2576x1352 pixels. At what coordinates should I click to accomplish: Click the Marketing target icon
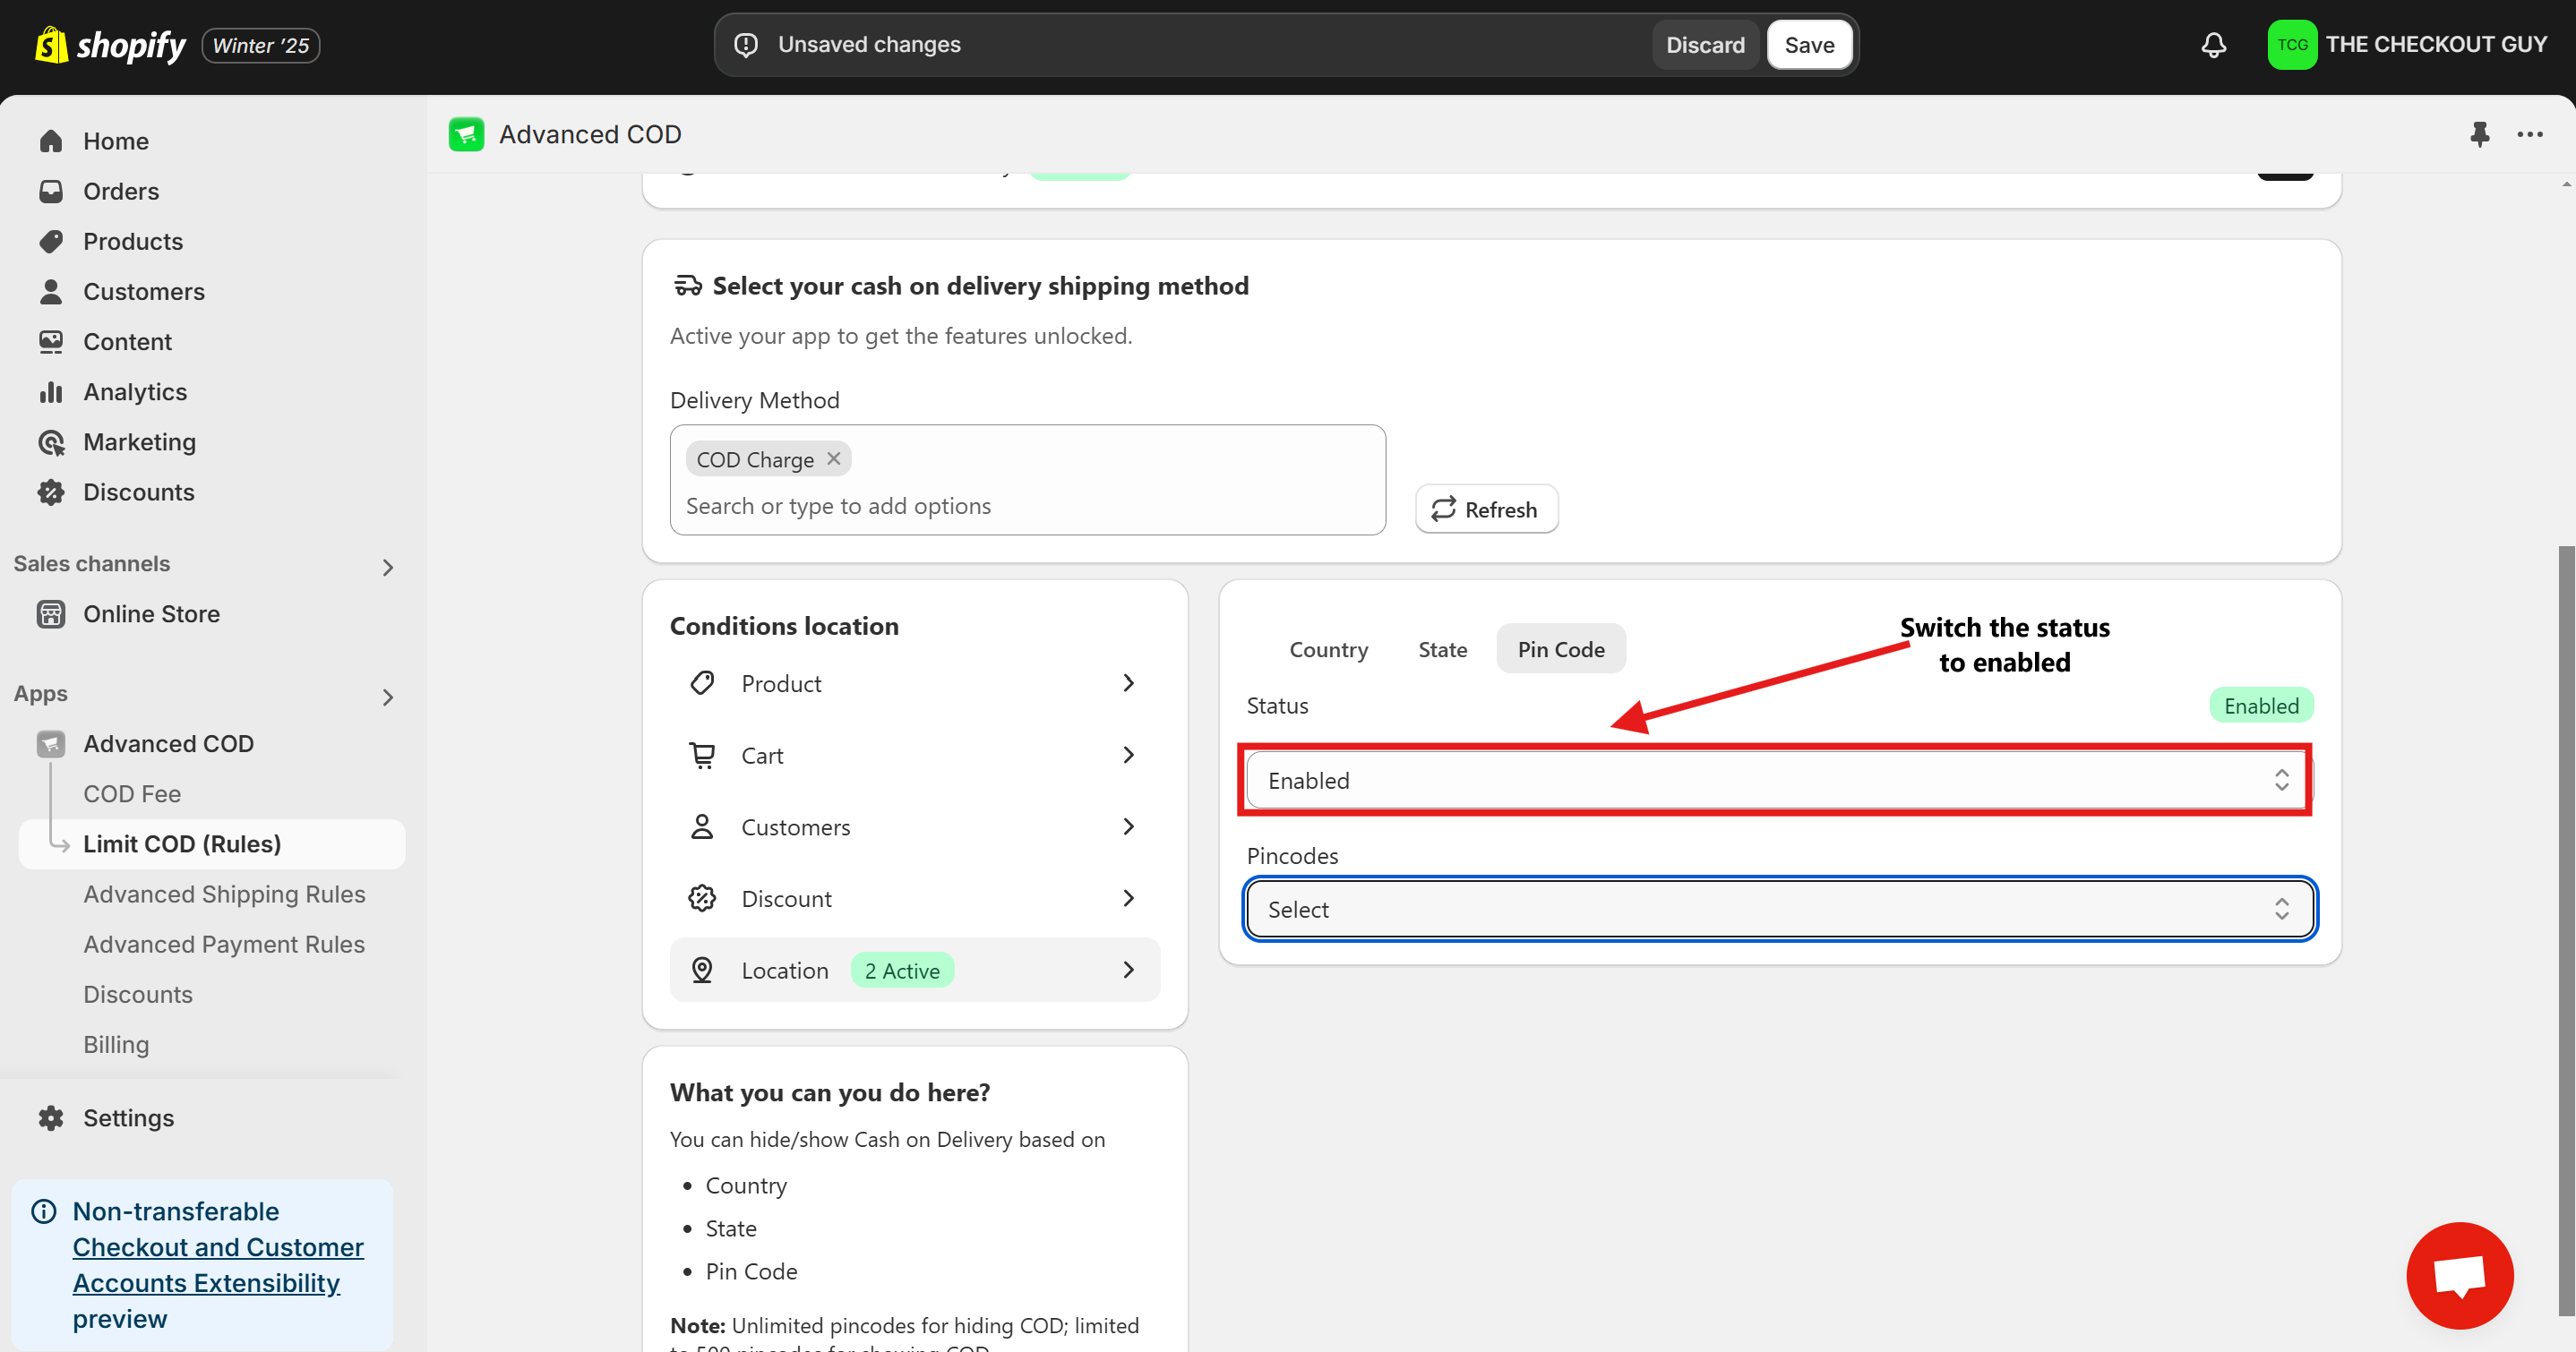[x=51, y=441]
